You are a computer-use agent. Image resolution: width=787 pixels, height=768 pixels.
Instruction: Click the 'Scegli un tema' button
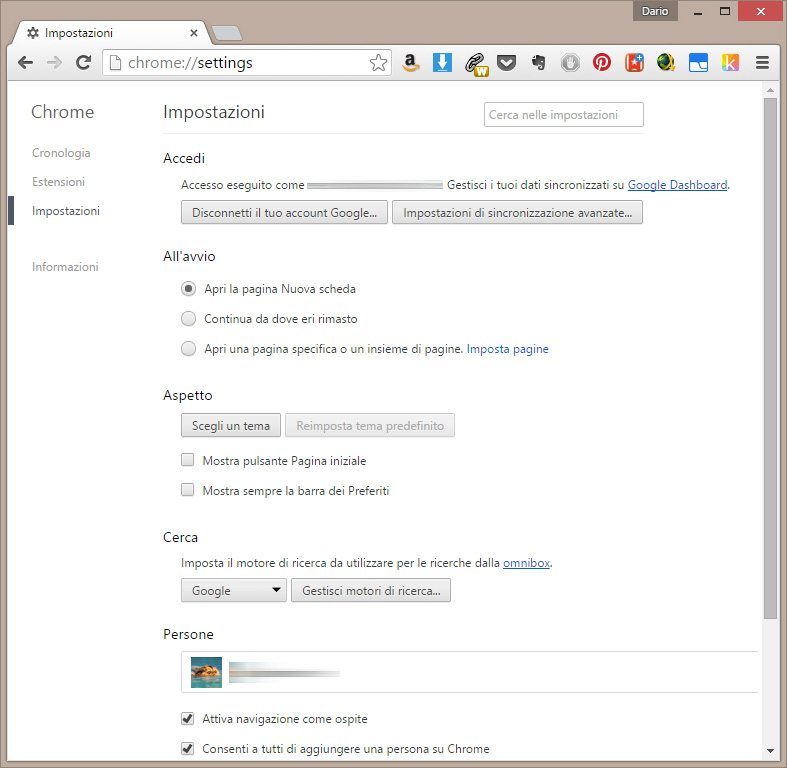coord(231,426)
